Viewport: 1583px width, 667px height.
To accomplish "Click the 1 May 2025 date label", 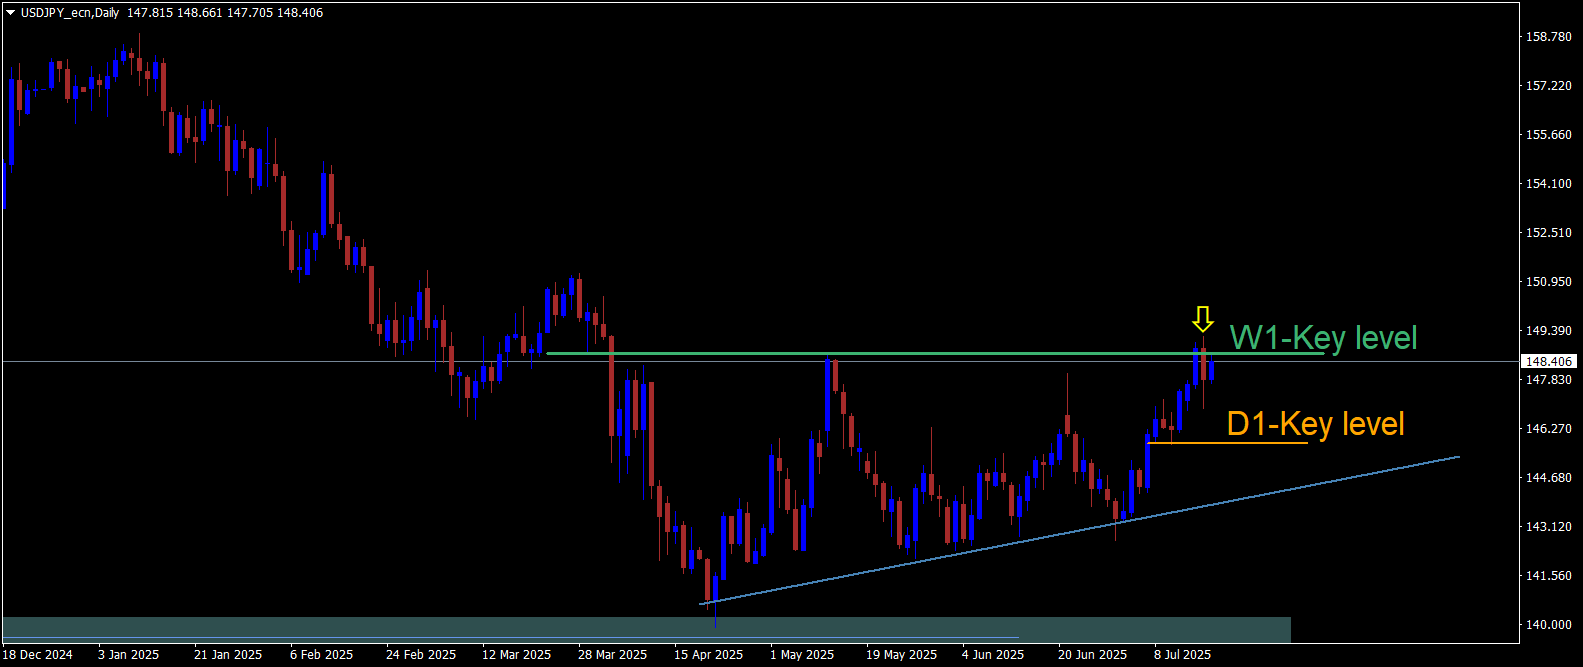I will click(802, 655).
